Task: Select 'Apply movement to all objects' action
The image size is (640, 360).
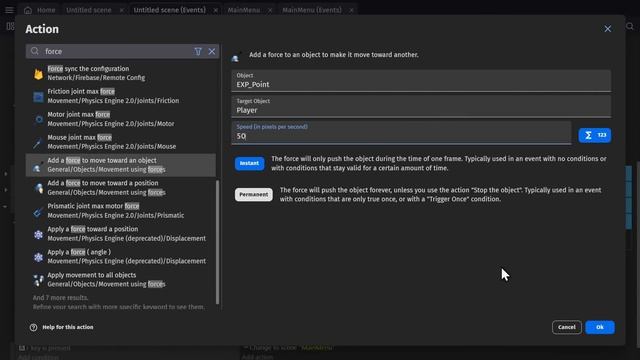Action: tap(120, 280)
